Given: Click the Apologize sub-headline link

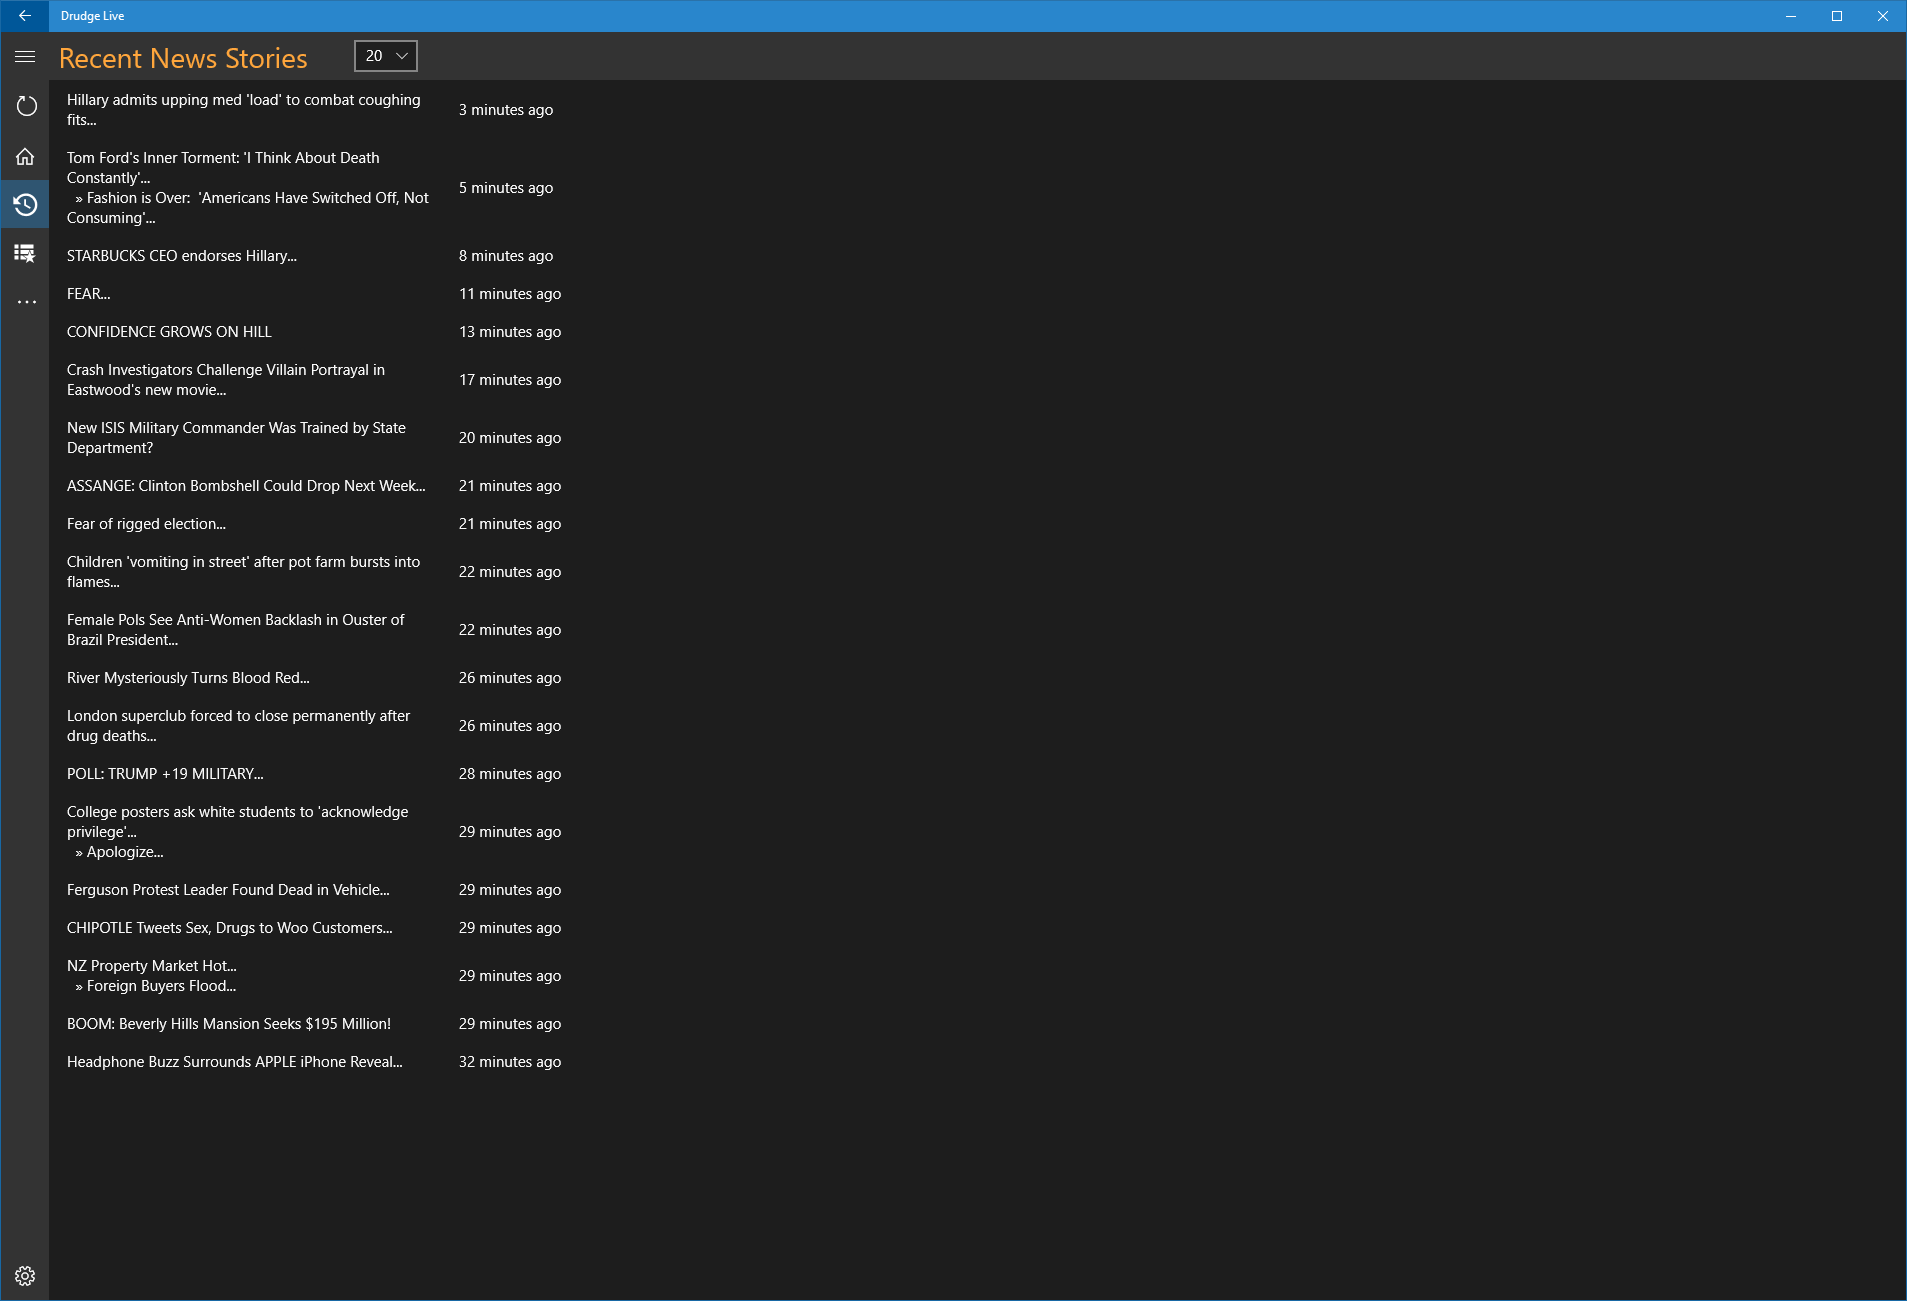Looking at the screenshot, I should [118, 851].
